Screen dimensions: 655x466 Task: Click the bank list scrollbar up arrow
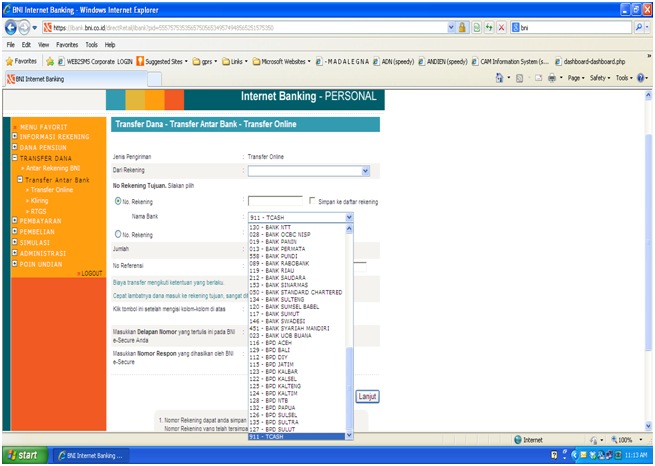click(349, 228)
